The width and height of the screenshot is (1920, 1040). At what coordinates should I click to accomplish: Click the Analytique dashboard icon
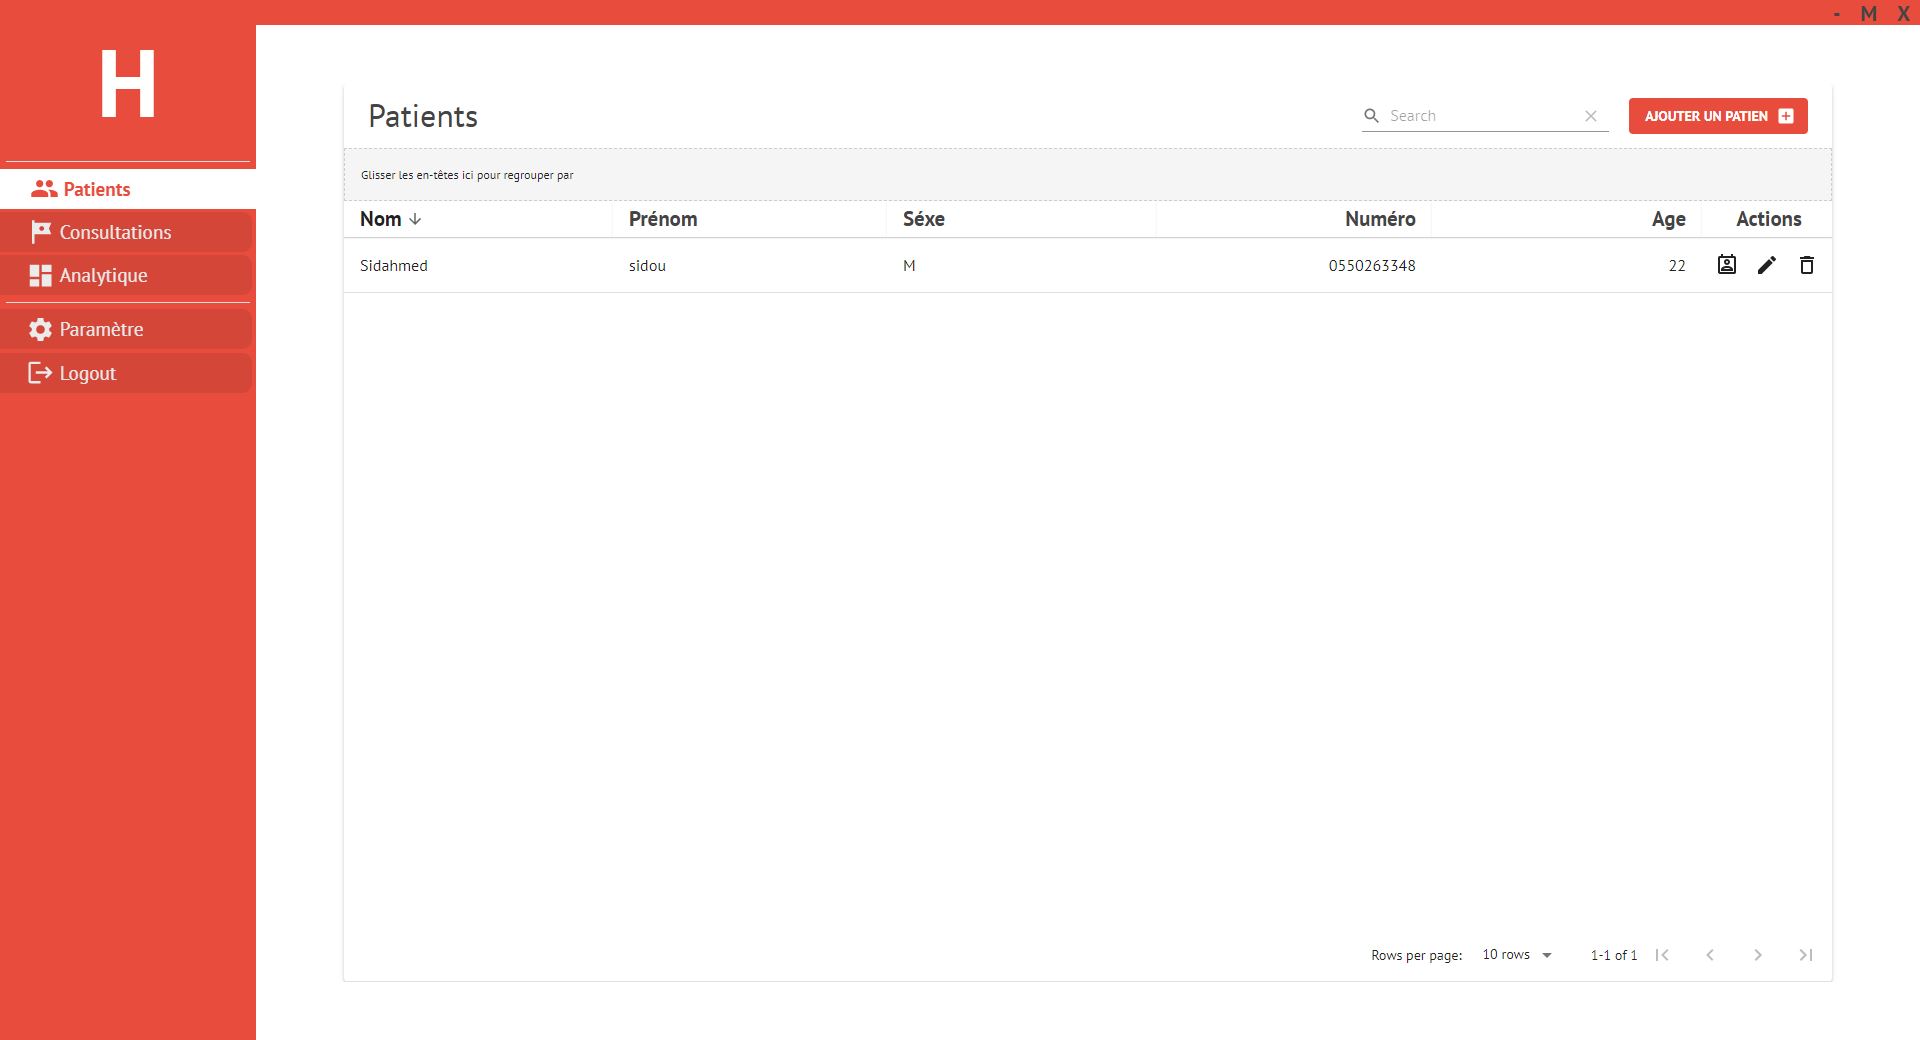click(40, 276)
